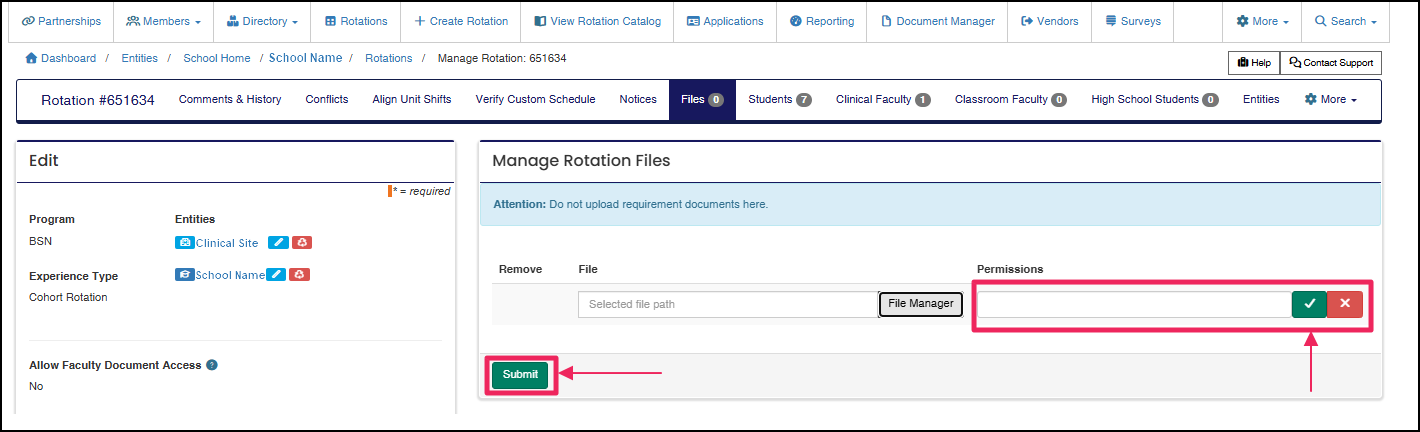Image resolution: width=1420 pixels, height=432 pixels.
Task: Edit the School Name entity pencil icon
Action: [276, 275]
